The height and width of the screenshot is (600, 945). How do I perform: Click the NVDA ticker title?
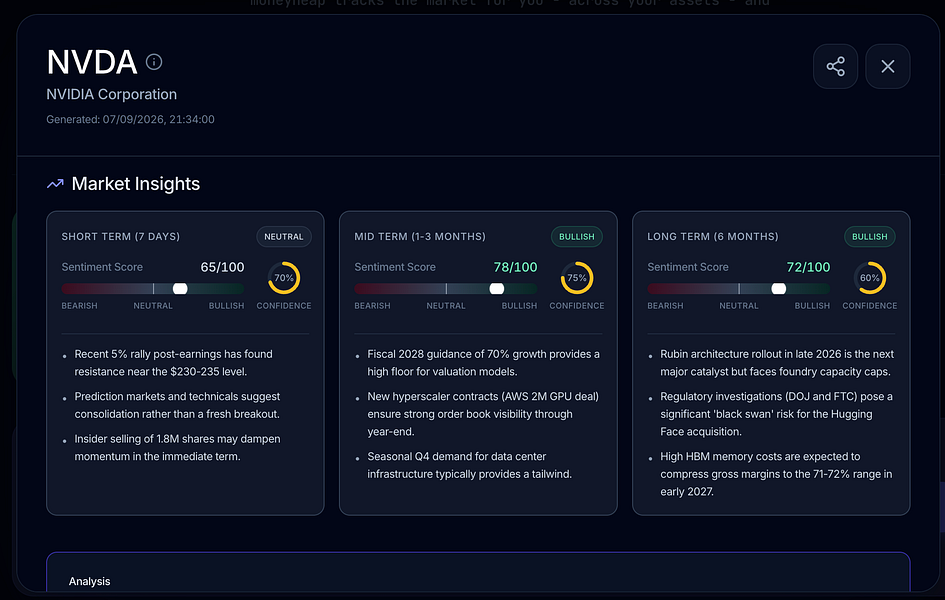[x=92, y=62]
